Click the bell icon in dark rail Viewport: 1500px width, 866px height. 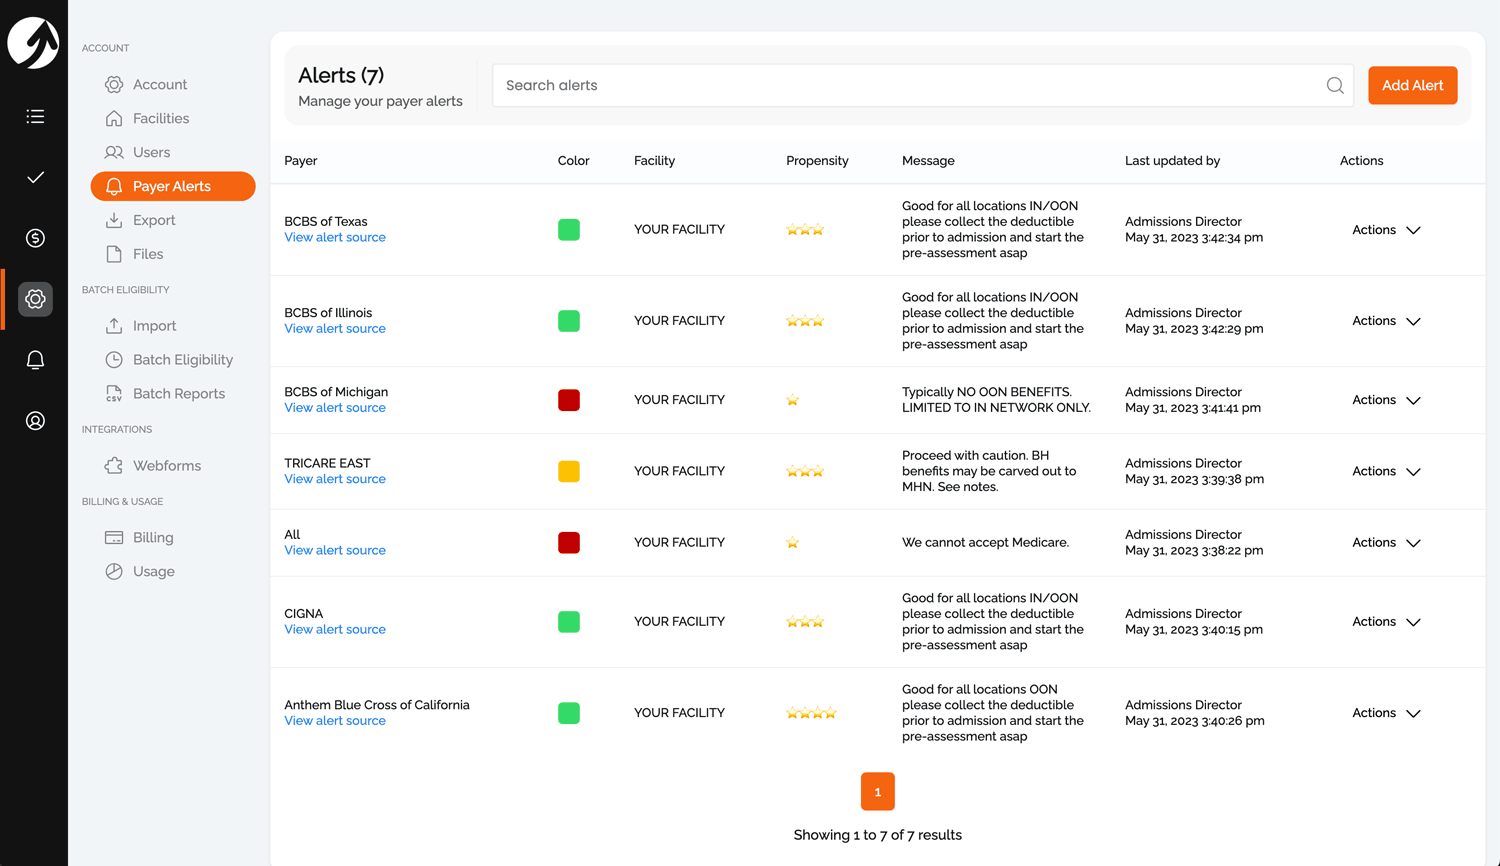(x=35, y=360)
